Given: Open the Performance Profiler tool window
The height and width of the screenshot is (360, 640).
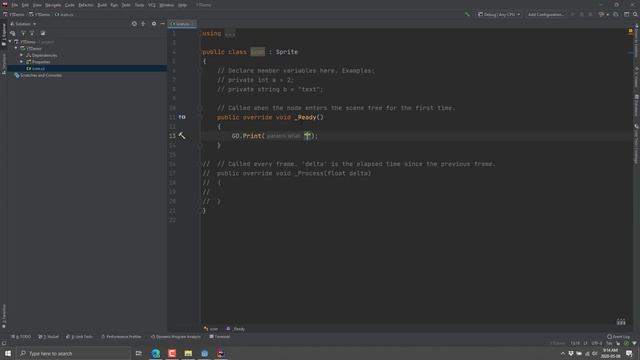Looking at the screenshot, I should (x=121, y=337).
